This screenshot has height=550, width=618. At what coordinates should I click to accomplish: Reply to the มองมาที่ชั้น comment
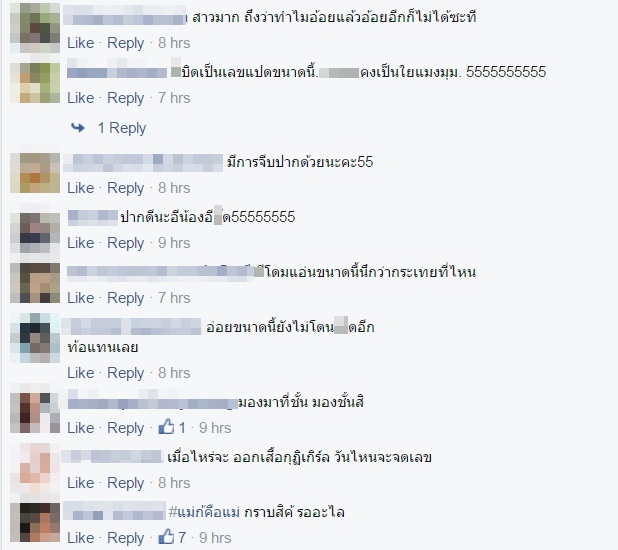pyautogui.click(x=125, y=428)
